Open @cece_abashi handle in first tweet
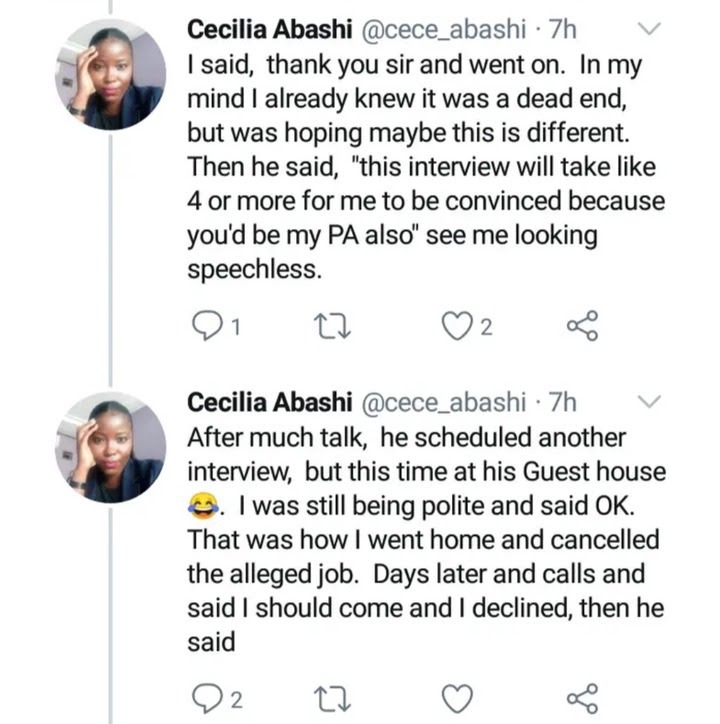This screenshot has width=720, height=724. tap(443, 30)
